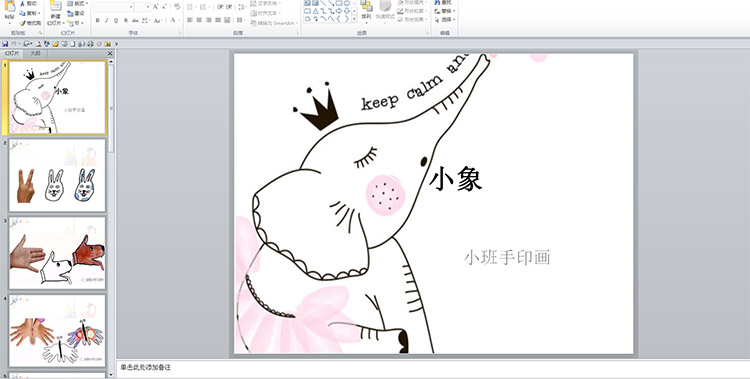
Task: Select the down arrow shape in gallery
Action: (x=347, y=11)
